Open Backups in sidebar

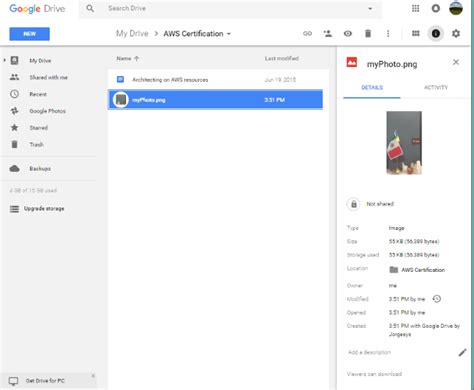point(40,169)
